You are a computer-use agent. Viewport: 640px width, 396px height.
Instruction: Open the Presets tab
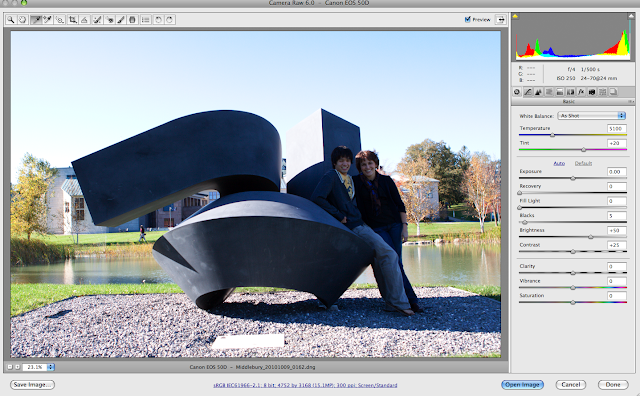pos(602,92)
